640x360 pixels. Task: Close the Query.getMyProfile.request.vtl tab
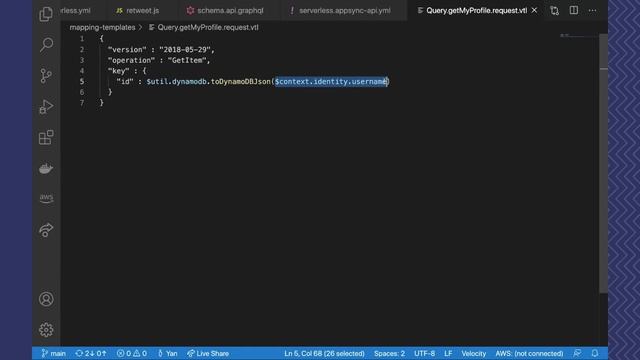point(534,10)
